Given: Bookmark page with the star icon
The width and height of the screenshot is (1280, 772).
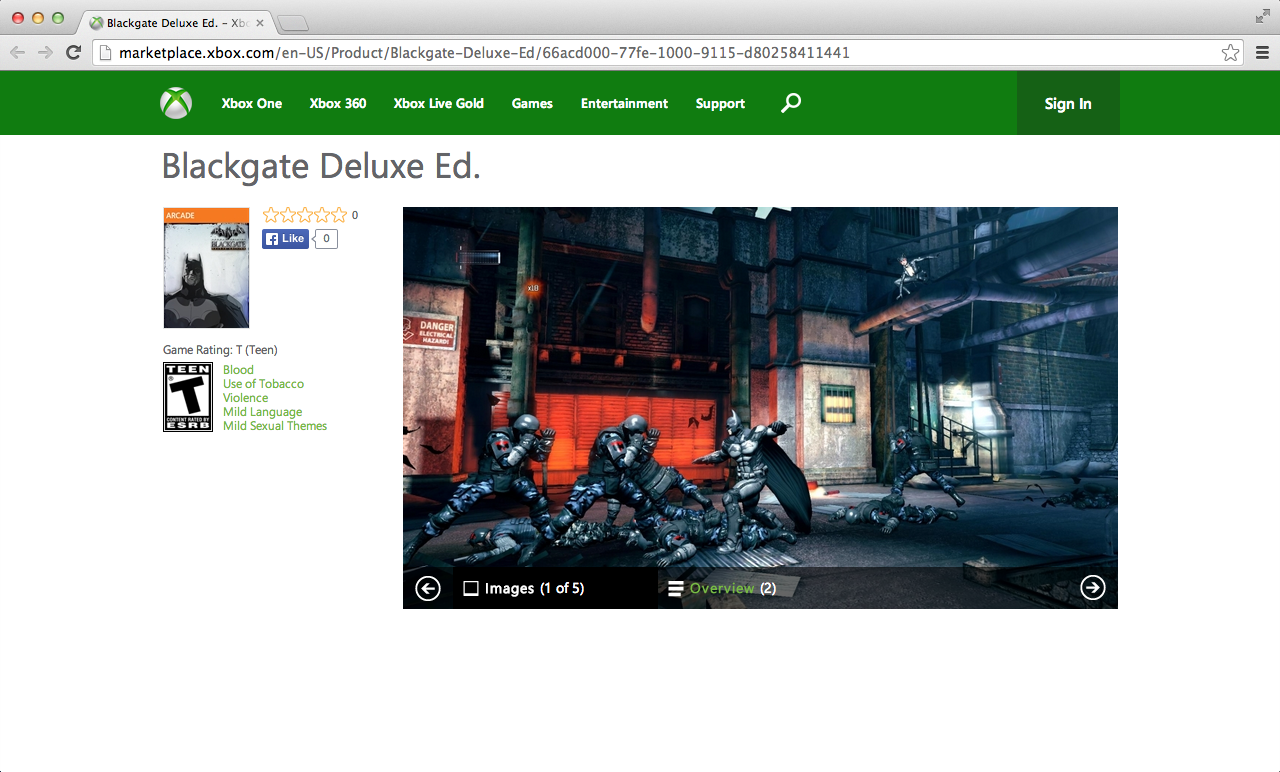Looking at the screenshot, I should [x=1230, y=53].
